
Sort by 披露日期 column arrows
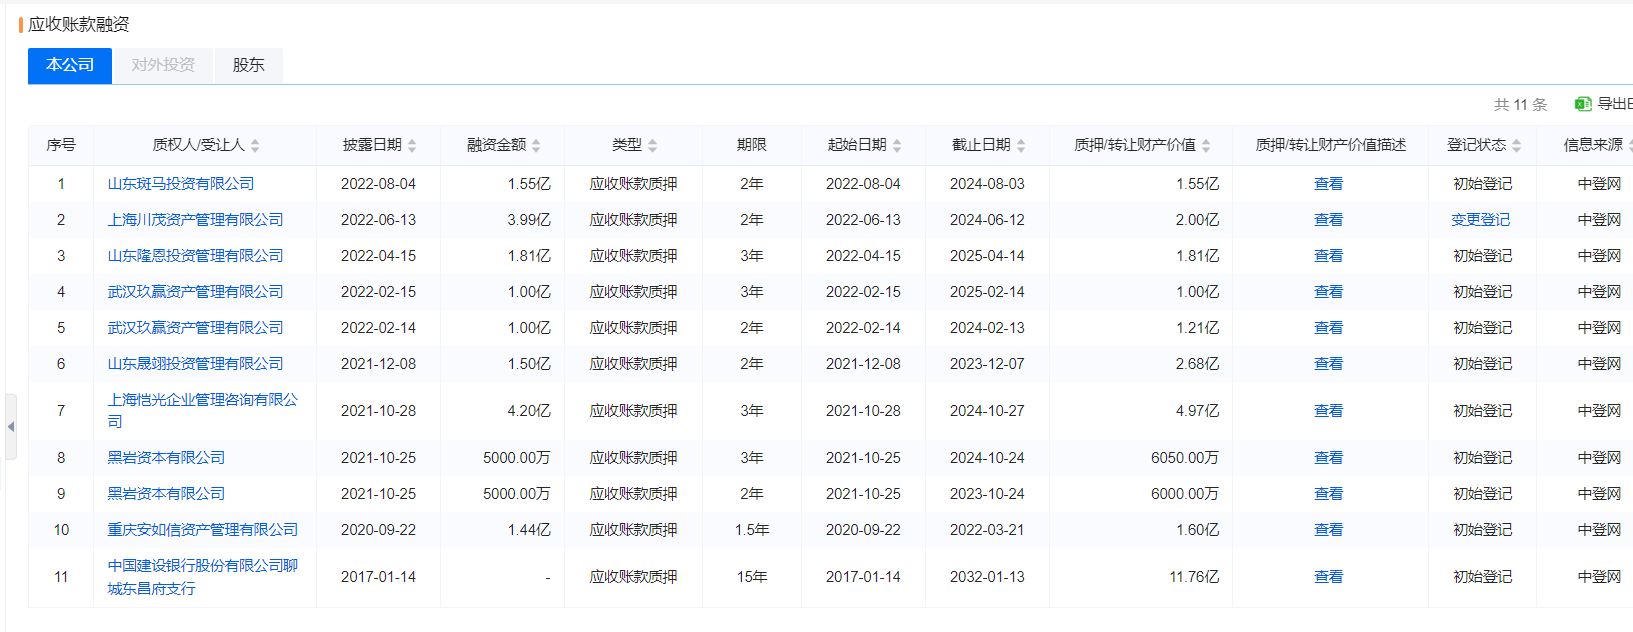pyautogui.click(x=412, y=146)
